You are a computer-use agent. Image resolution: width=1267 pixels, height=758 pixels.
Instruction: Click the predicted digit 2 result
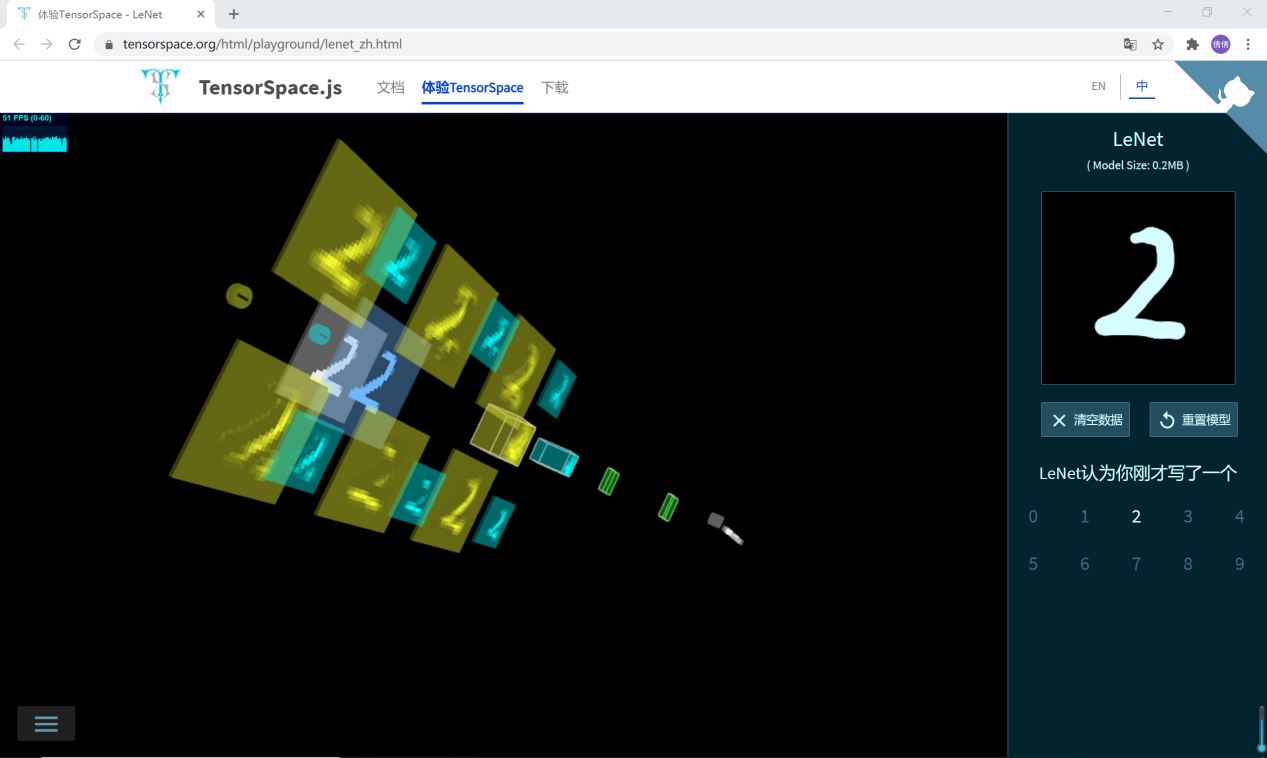click(x=1136, y=517)
